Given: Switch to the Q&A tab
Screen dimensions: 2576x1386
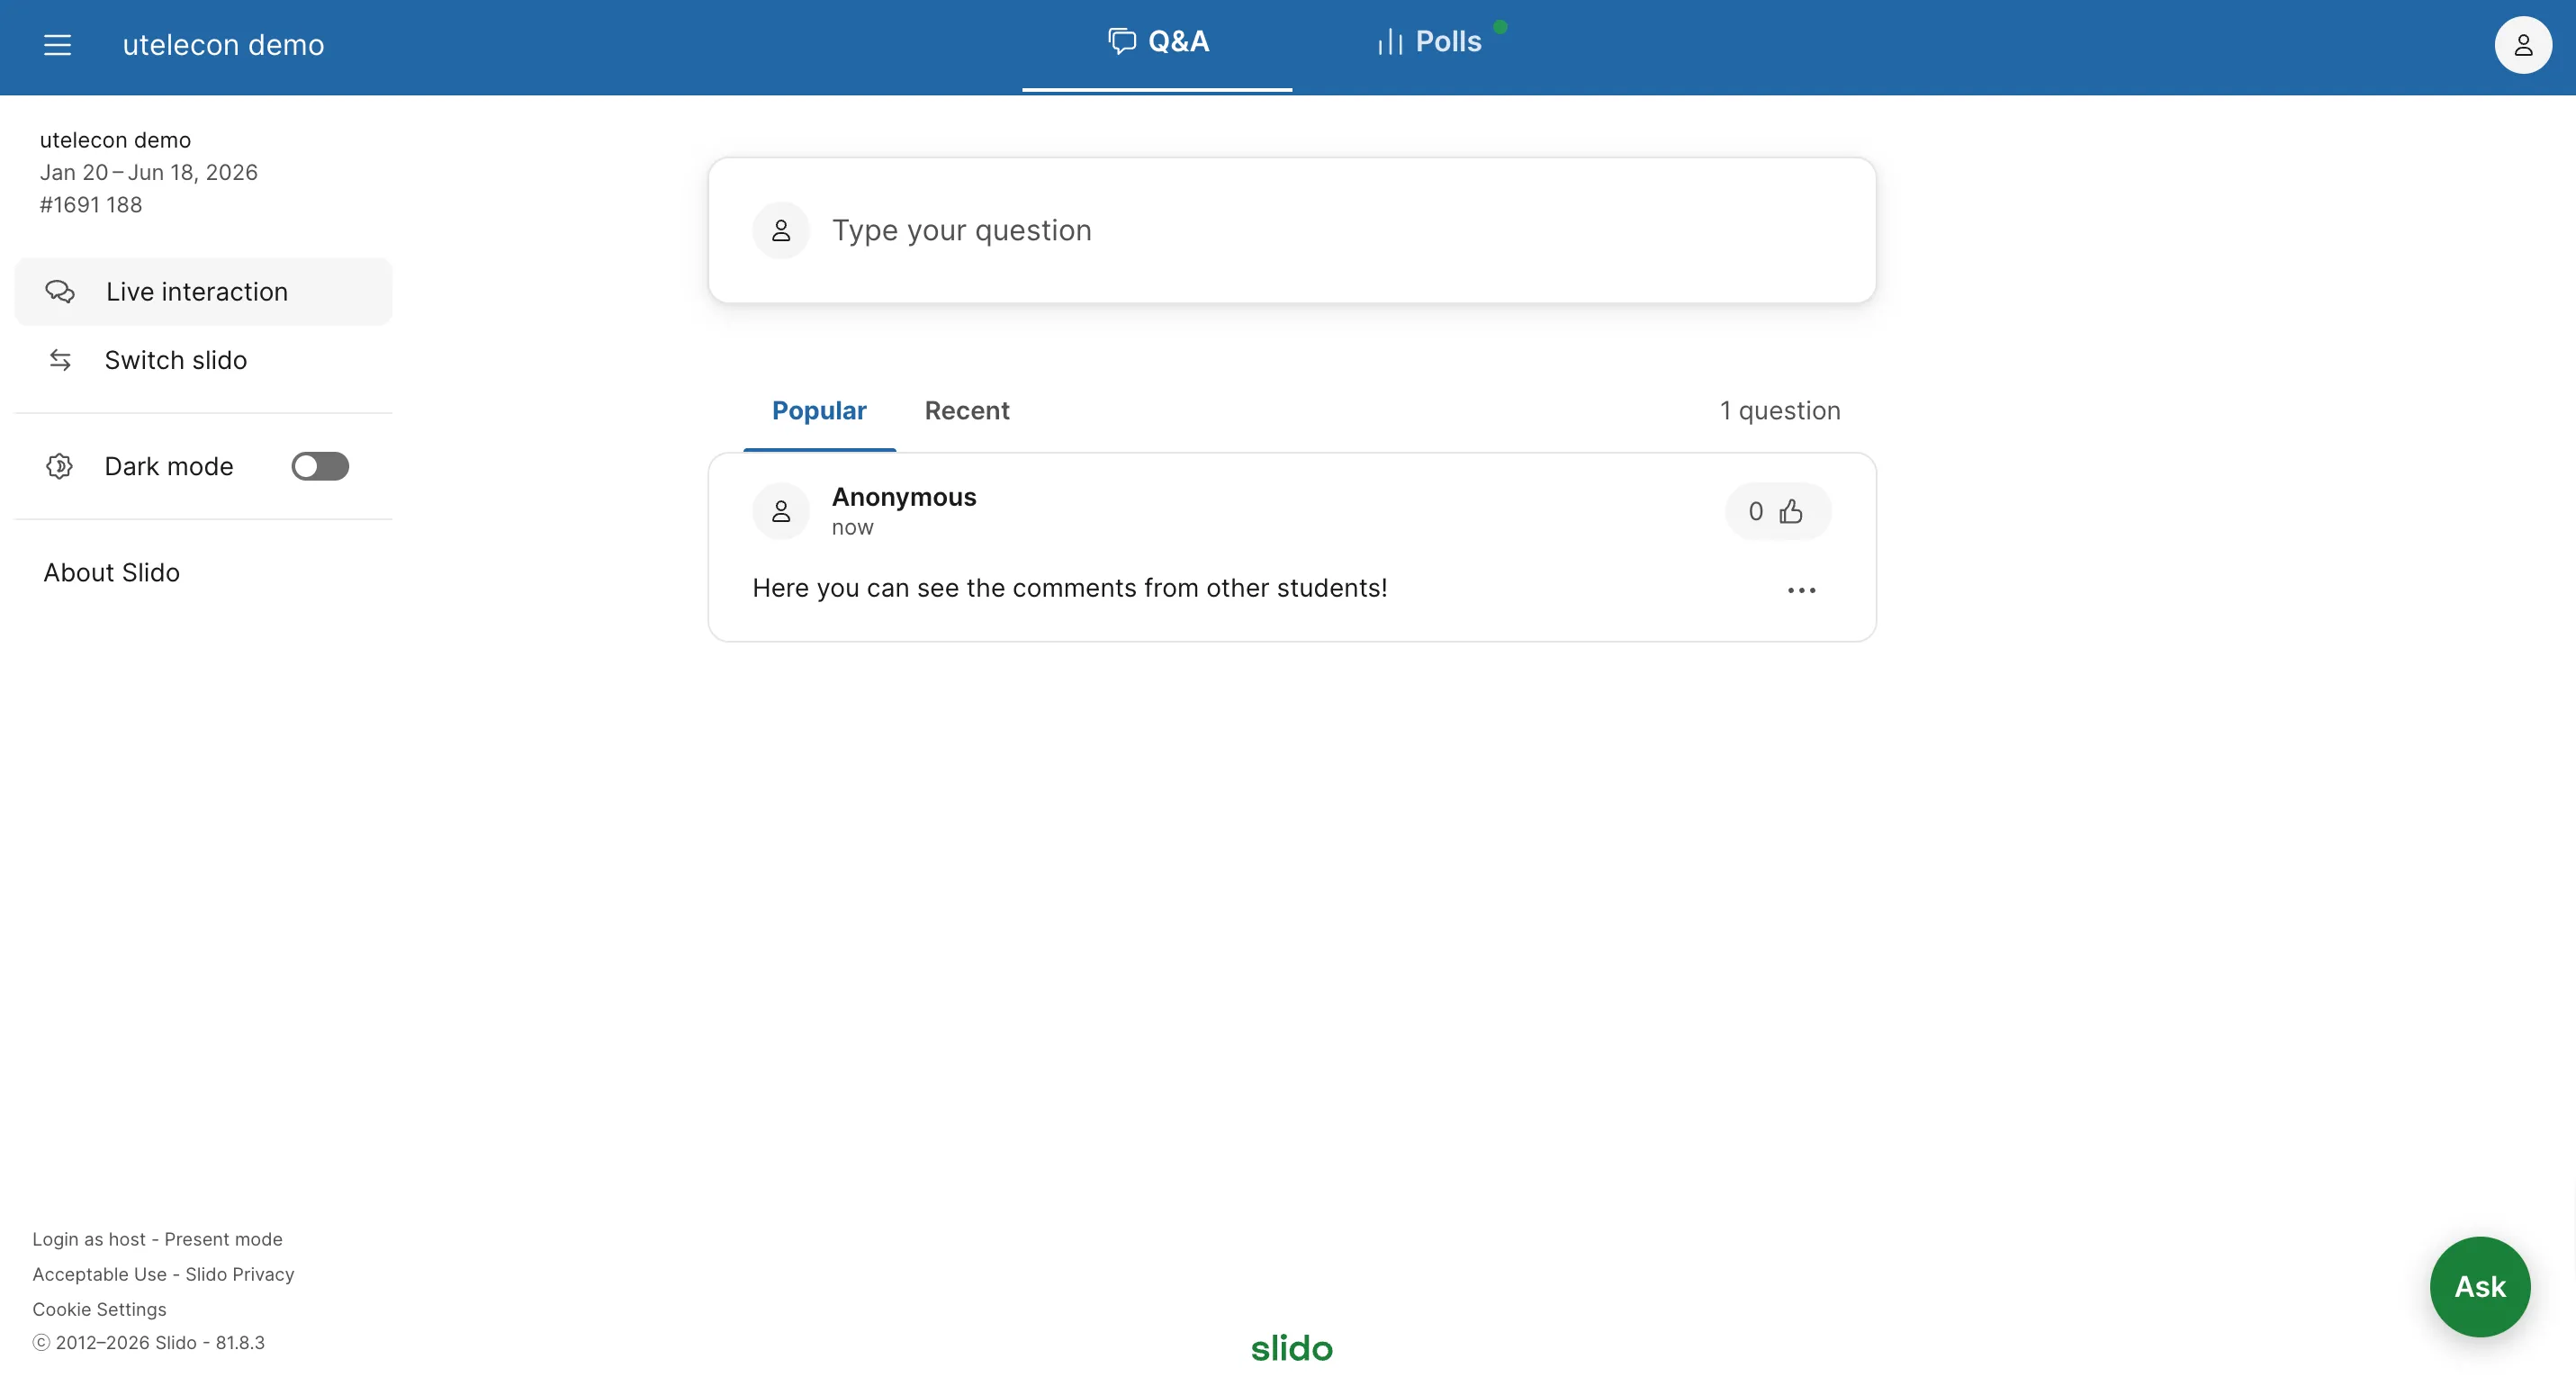Looking at the screenshot, I should 1158,43.
